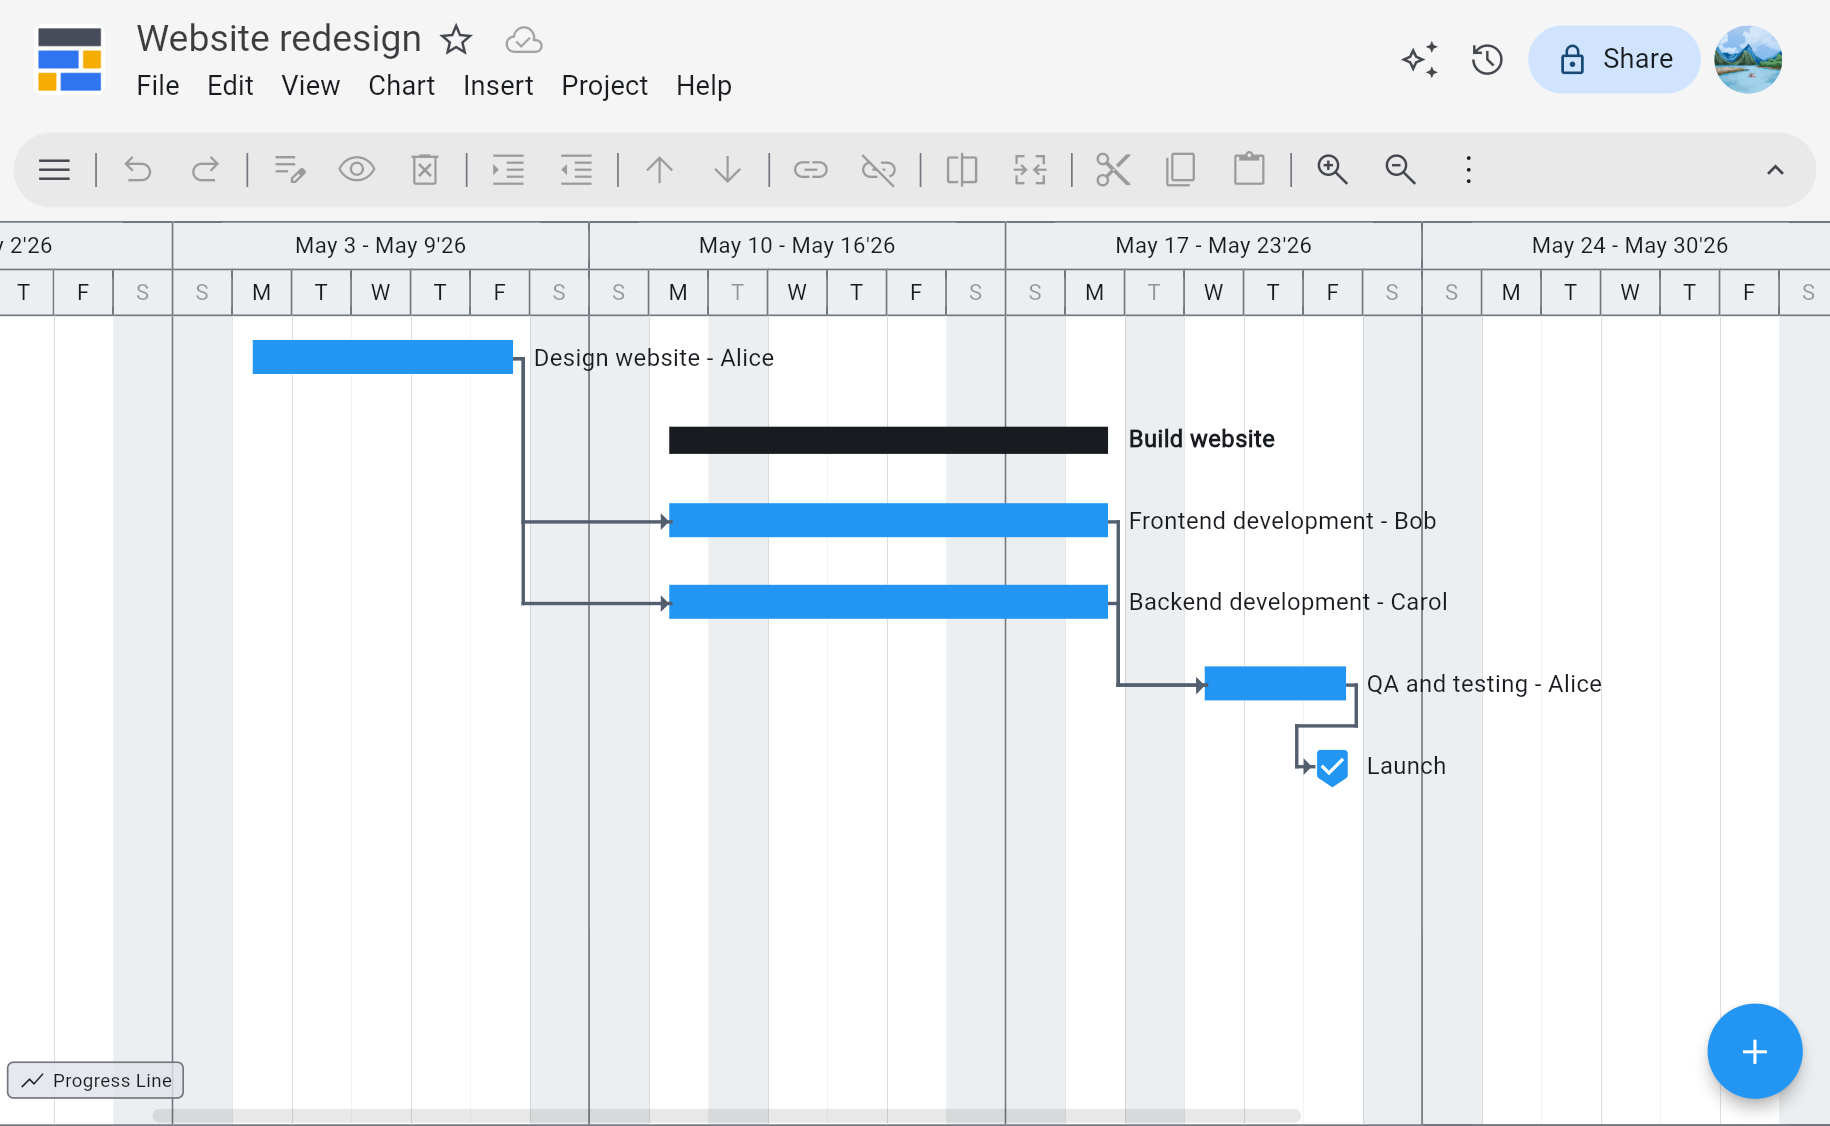Open the Project menu
The image size is (1830, 1126).
[603, 86]
